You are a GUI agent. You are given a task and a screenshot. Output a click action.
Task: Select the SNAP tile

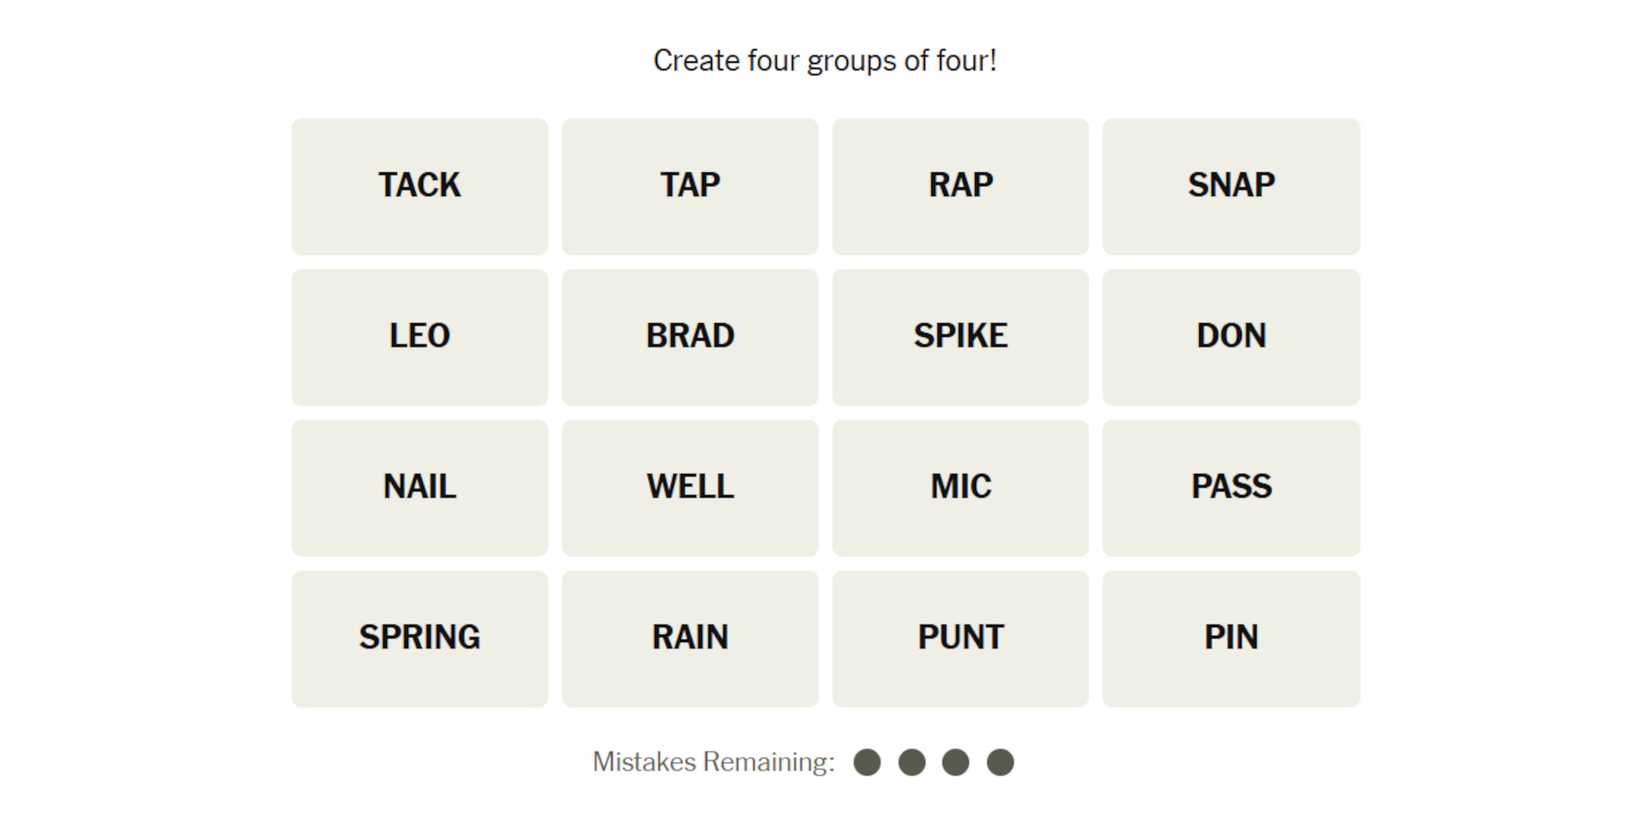1231,186
